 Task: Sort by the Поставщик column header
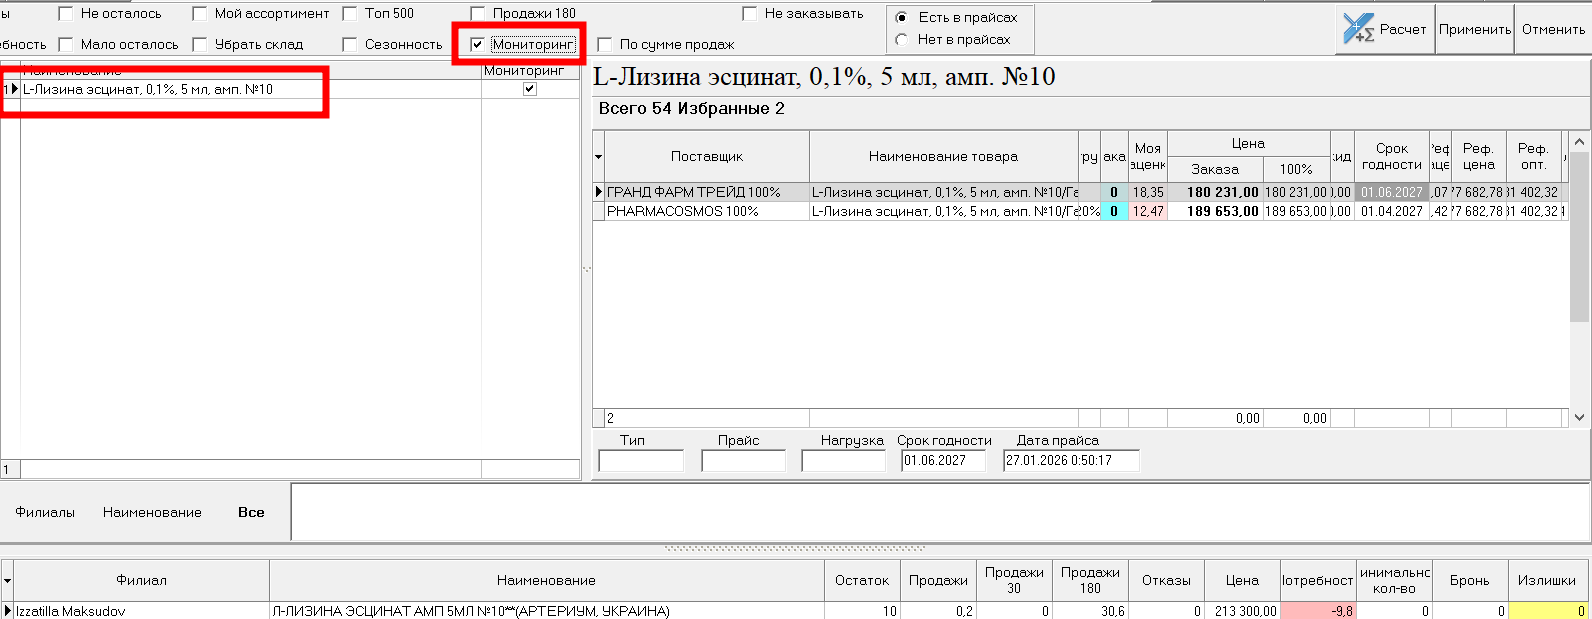coord(707,157)
